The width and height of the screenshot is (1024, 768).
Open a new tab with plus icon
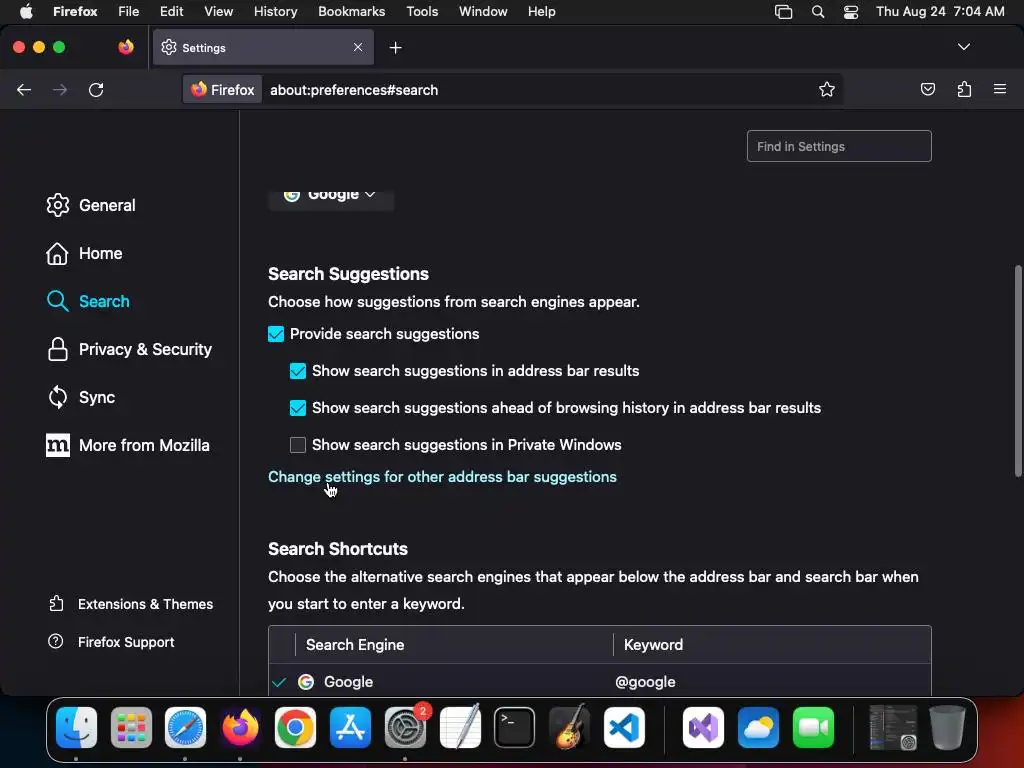pyautogui.click(x=395, y=48)
